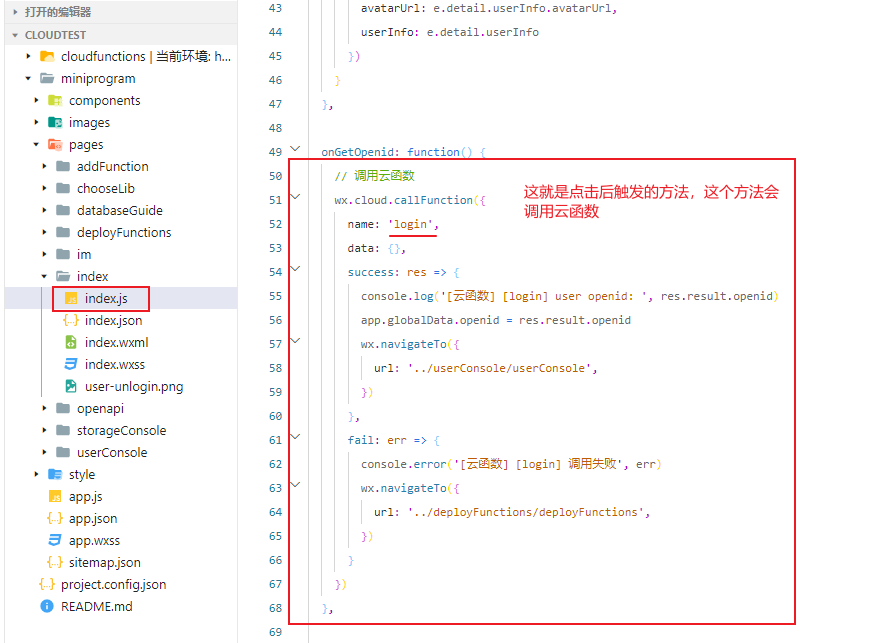
Task: Click the index.wxml file icon
Action: 71,343
